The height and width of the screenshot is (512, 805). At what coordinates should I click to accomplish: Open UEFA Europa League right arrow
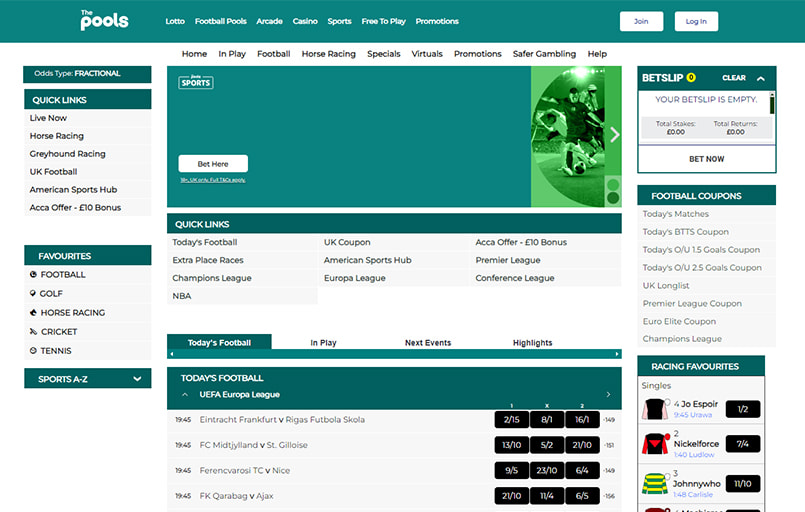608,394
